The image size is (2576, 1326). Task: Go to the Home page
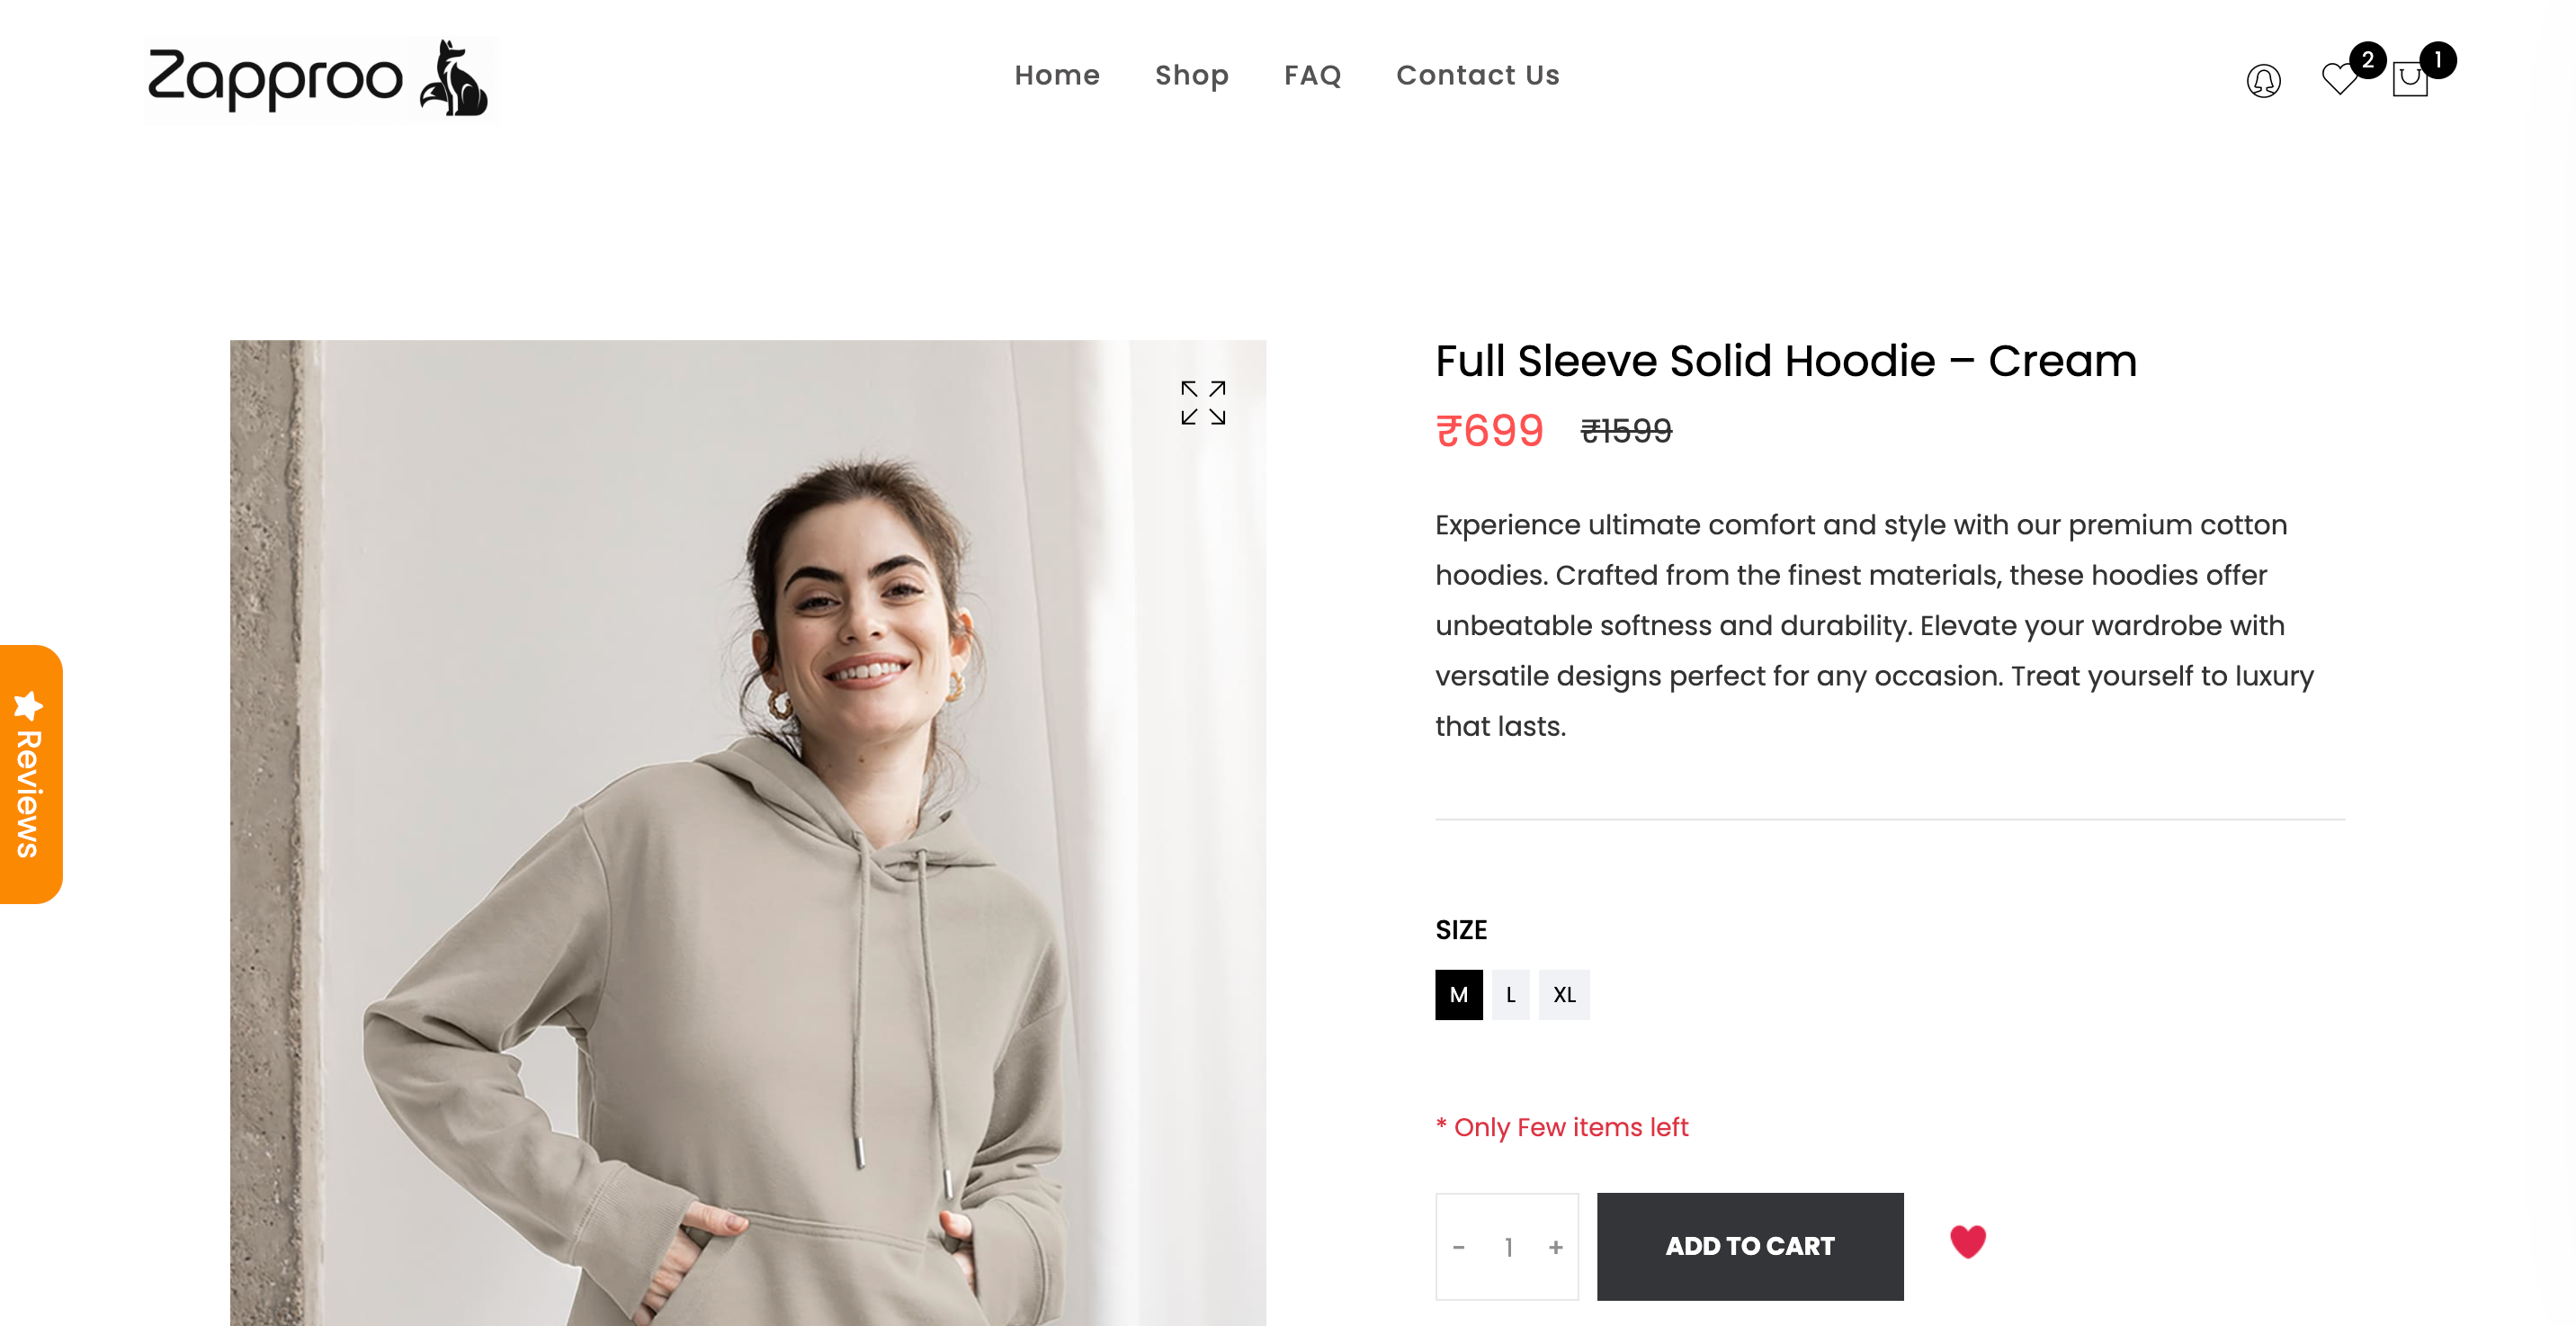coord(1057,75)
